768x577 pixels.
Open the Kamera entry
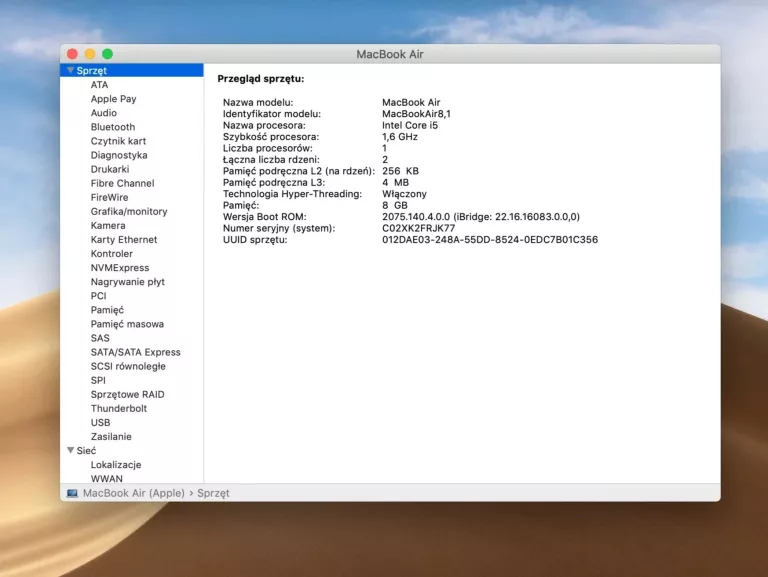[108, 226]
